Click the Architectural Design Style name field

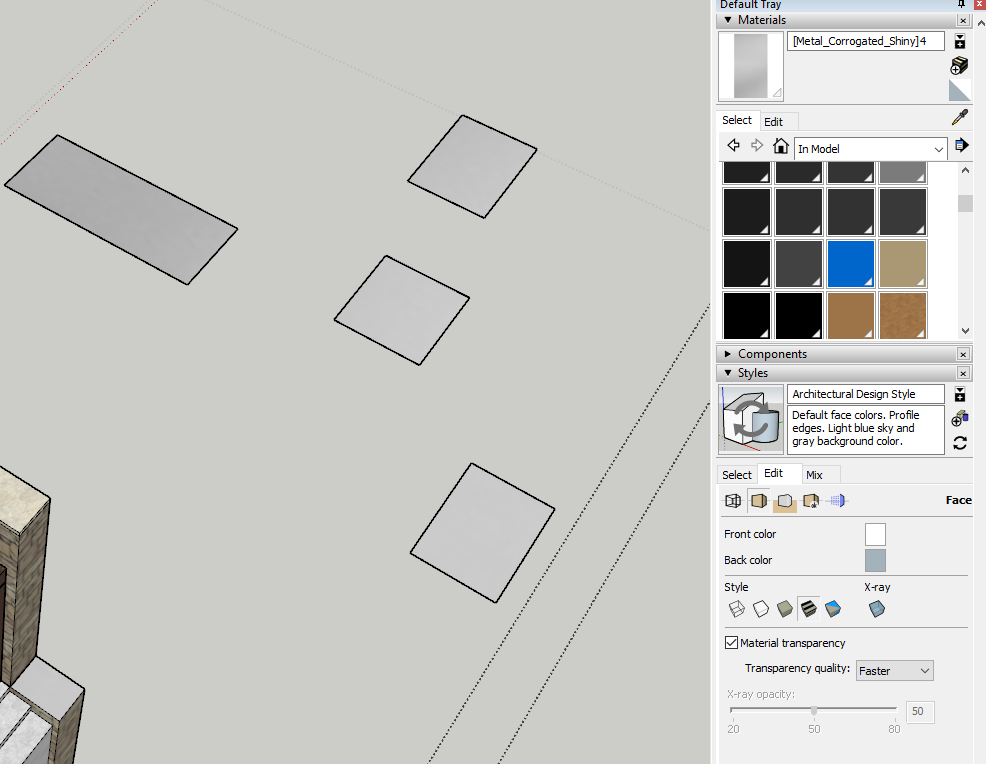[x=865, y=394]
